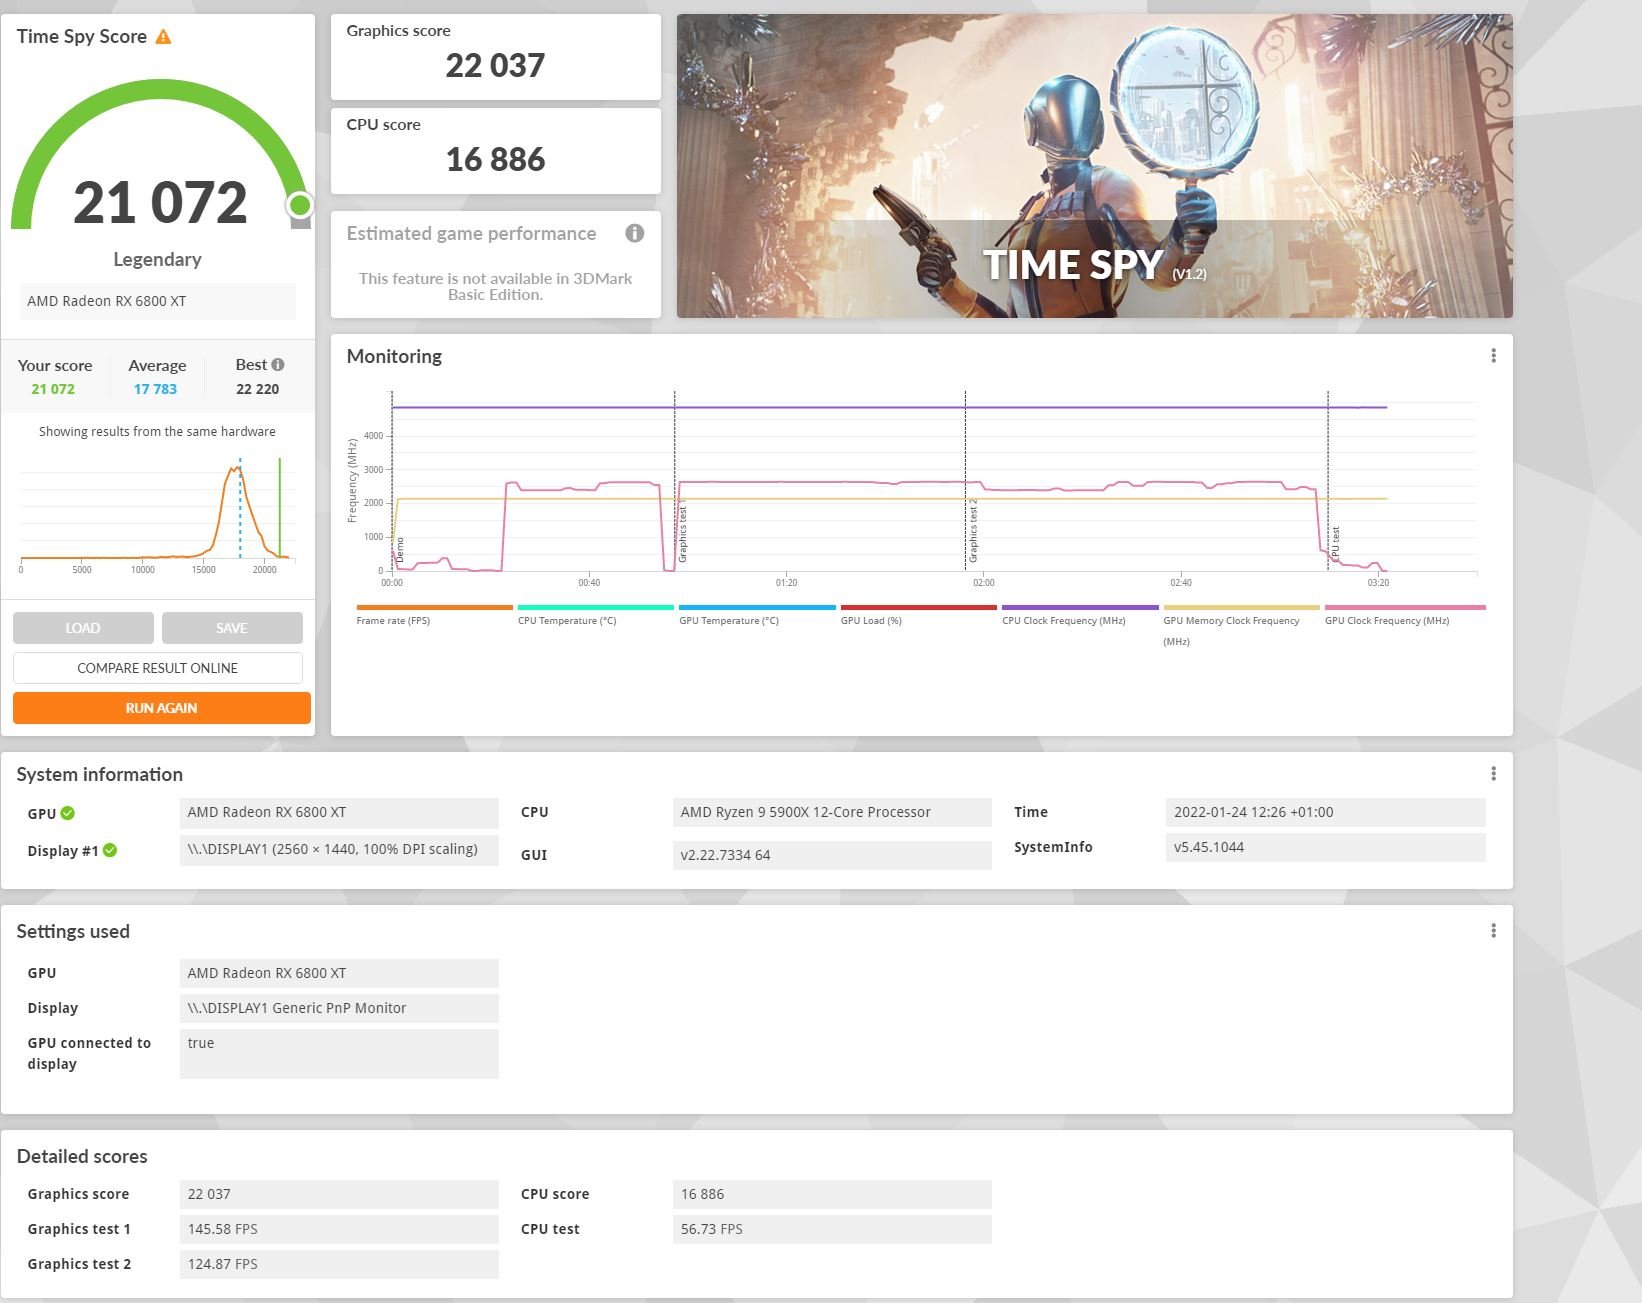The image size is (1642, 1303).
Task: Select the SystemInfo version v5.45.1044
Action: (1325, 847)
